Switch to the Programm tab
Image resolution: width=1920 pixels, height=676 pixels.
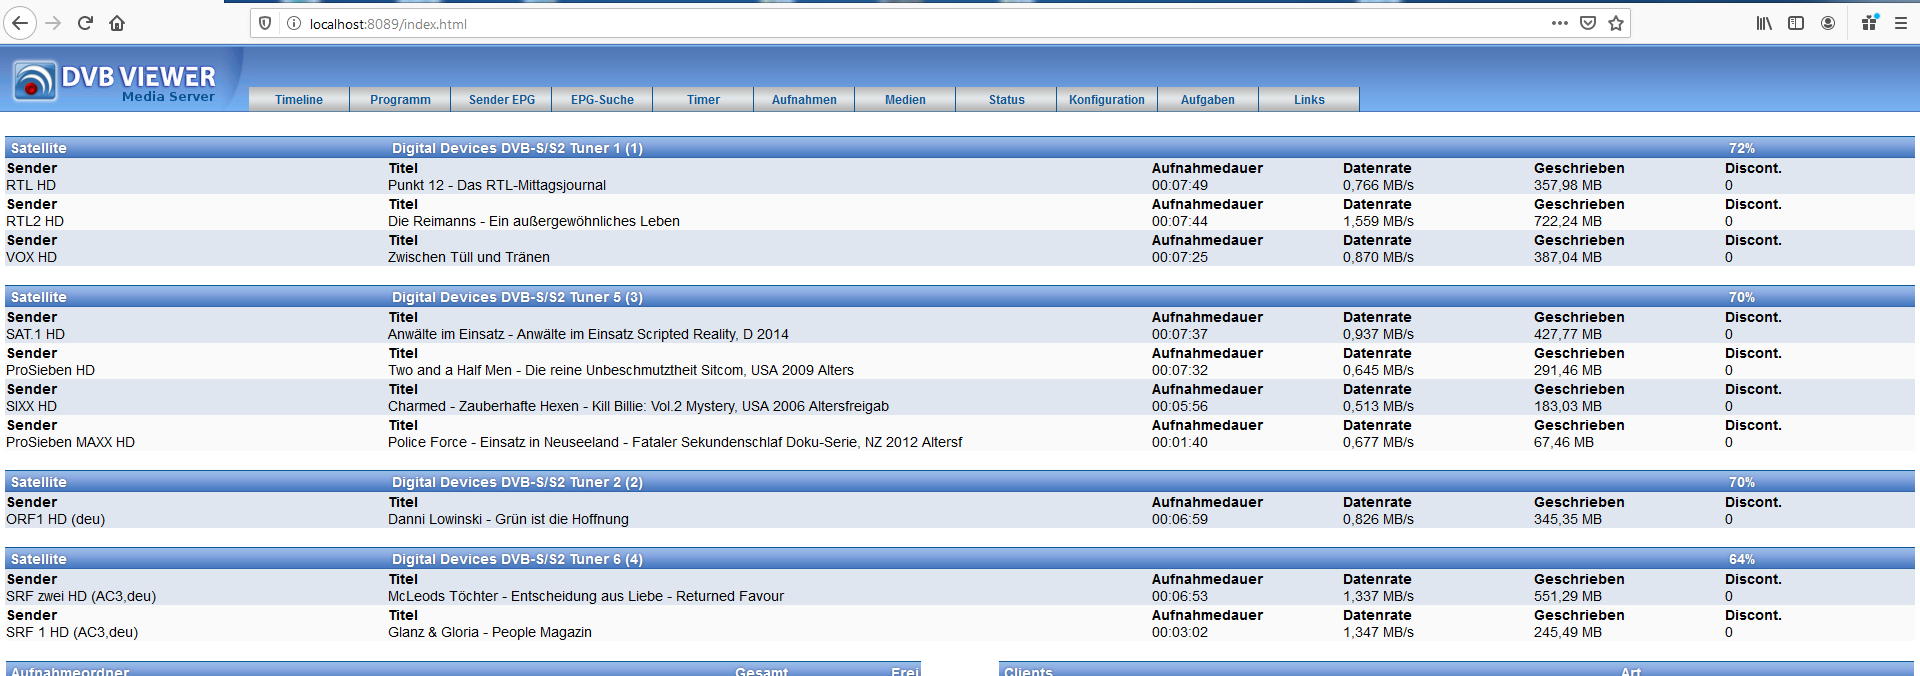point(400,99)
